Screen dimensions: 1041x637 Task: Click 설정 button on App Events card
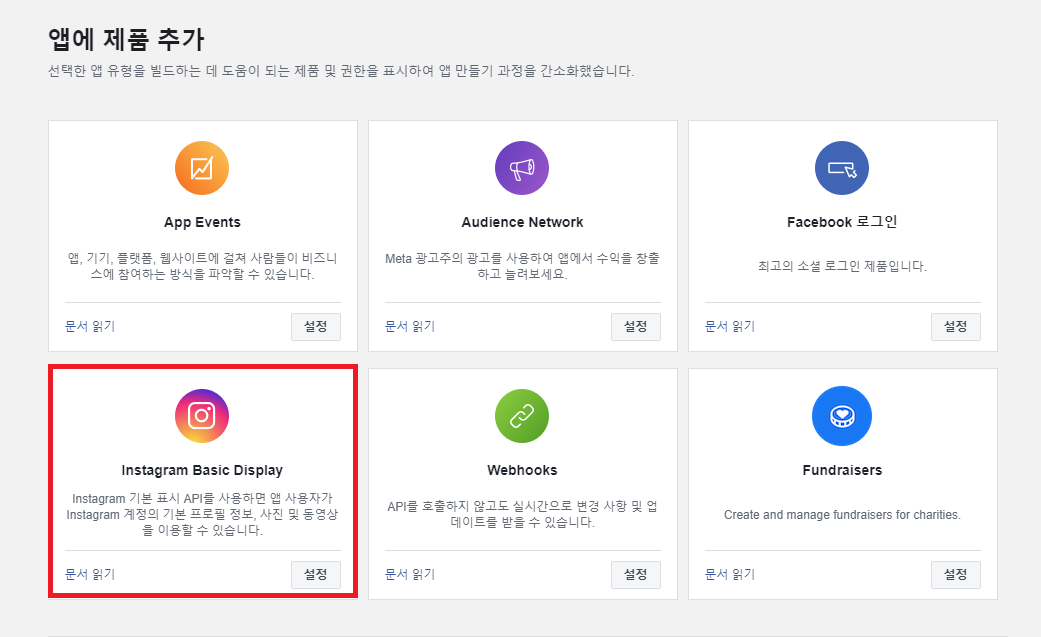click(x=316, y=327)
